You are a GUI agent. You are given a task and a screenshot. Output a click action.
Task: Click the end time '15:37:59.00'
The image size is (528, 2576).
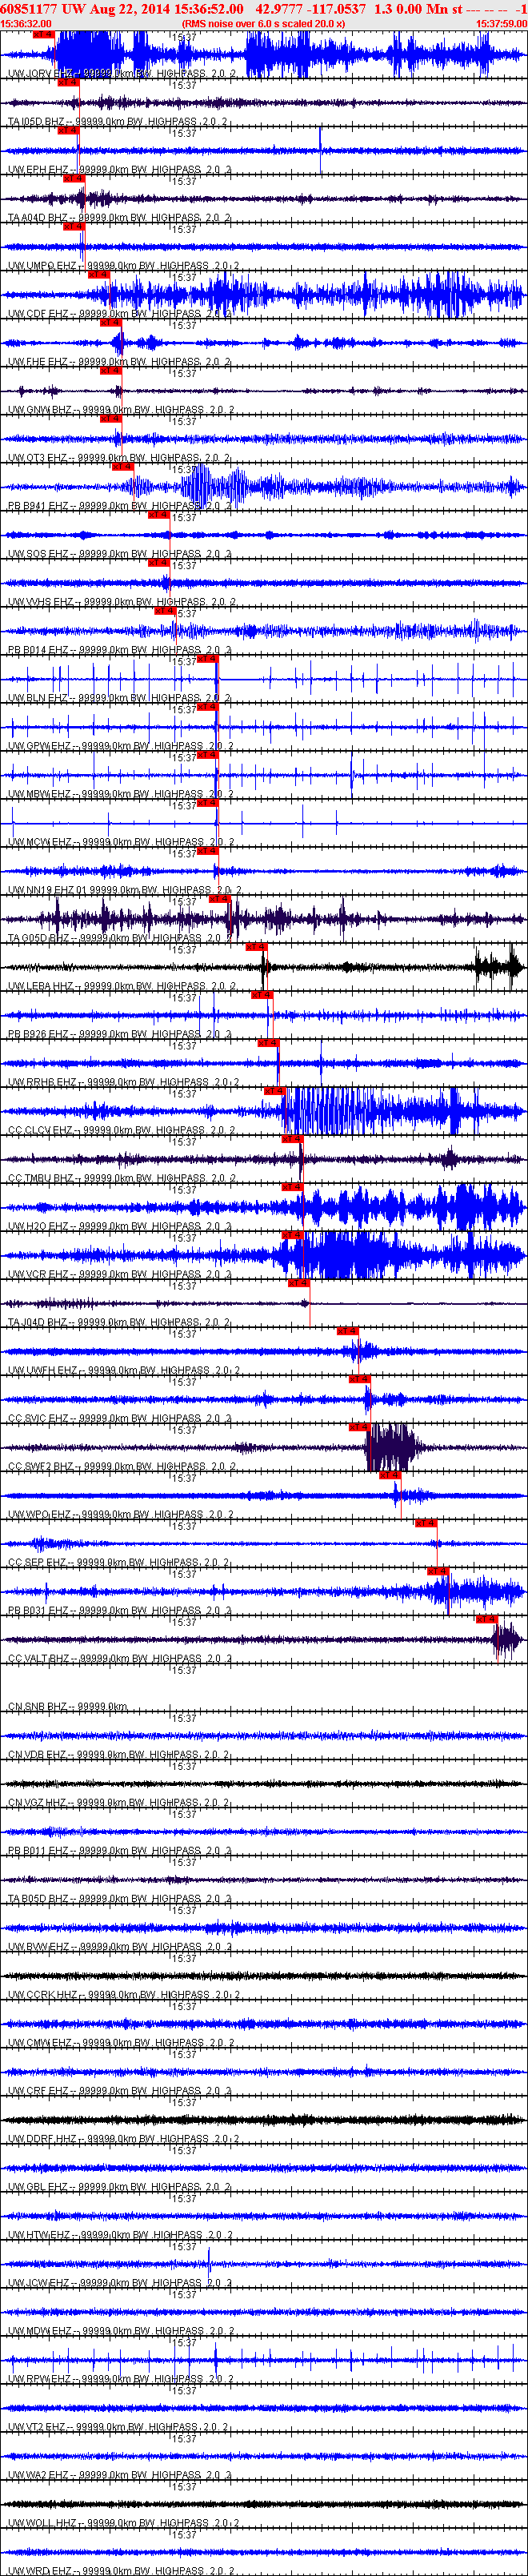[501, 23]
